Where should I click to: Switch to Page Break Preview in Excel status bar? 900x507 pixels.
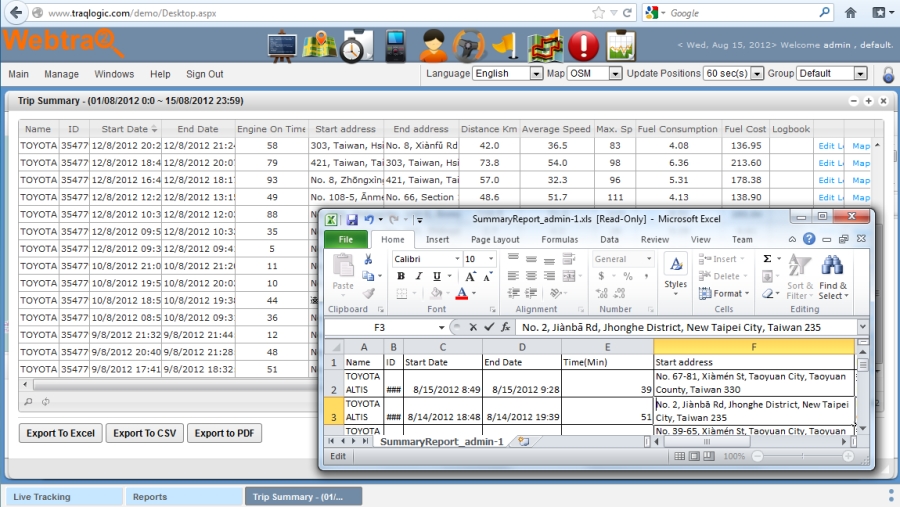(x=709, y=456)
